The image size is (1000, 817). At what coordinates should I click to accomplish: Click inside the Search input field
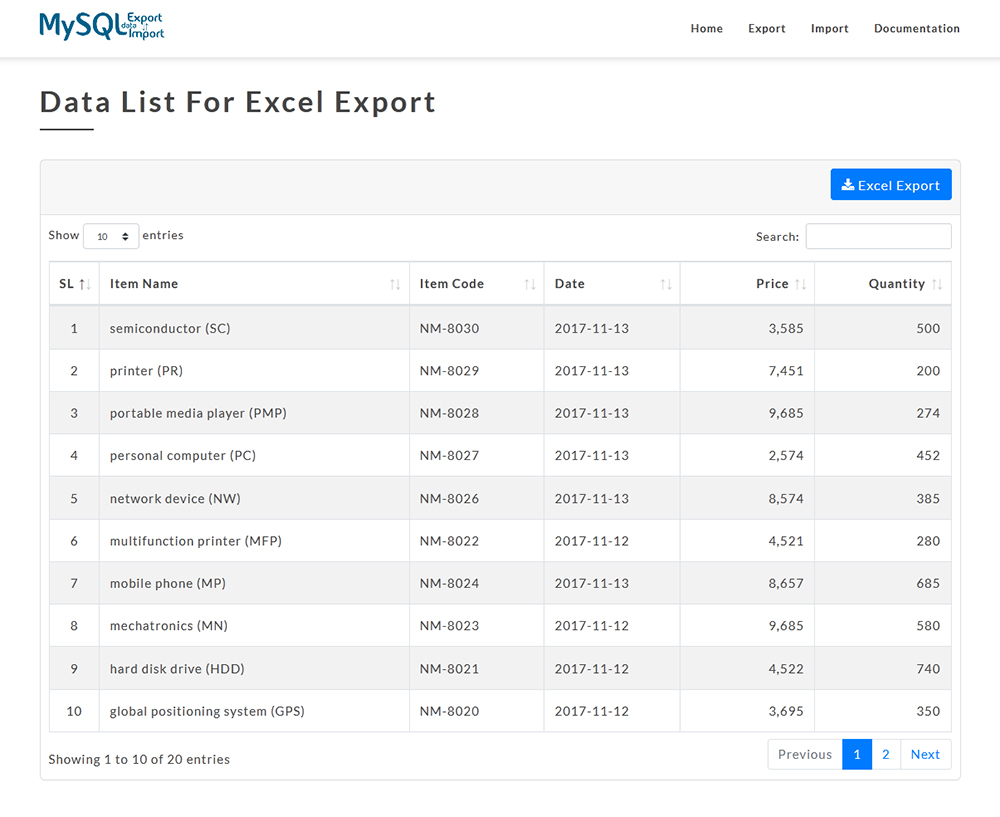pyautogui.click(x=878, y=236)
